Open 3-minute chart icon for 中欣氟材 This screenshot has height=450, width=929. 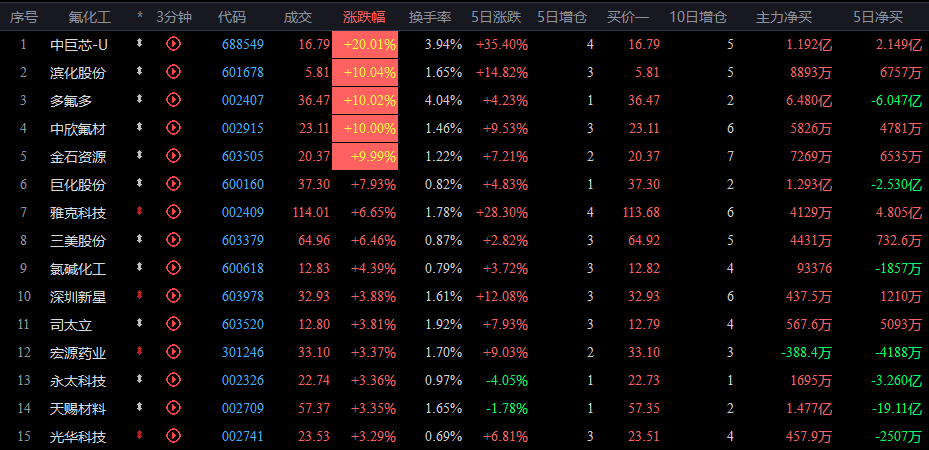click(x=173, y=127)
